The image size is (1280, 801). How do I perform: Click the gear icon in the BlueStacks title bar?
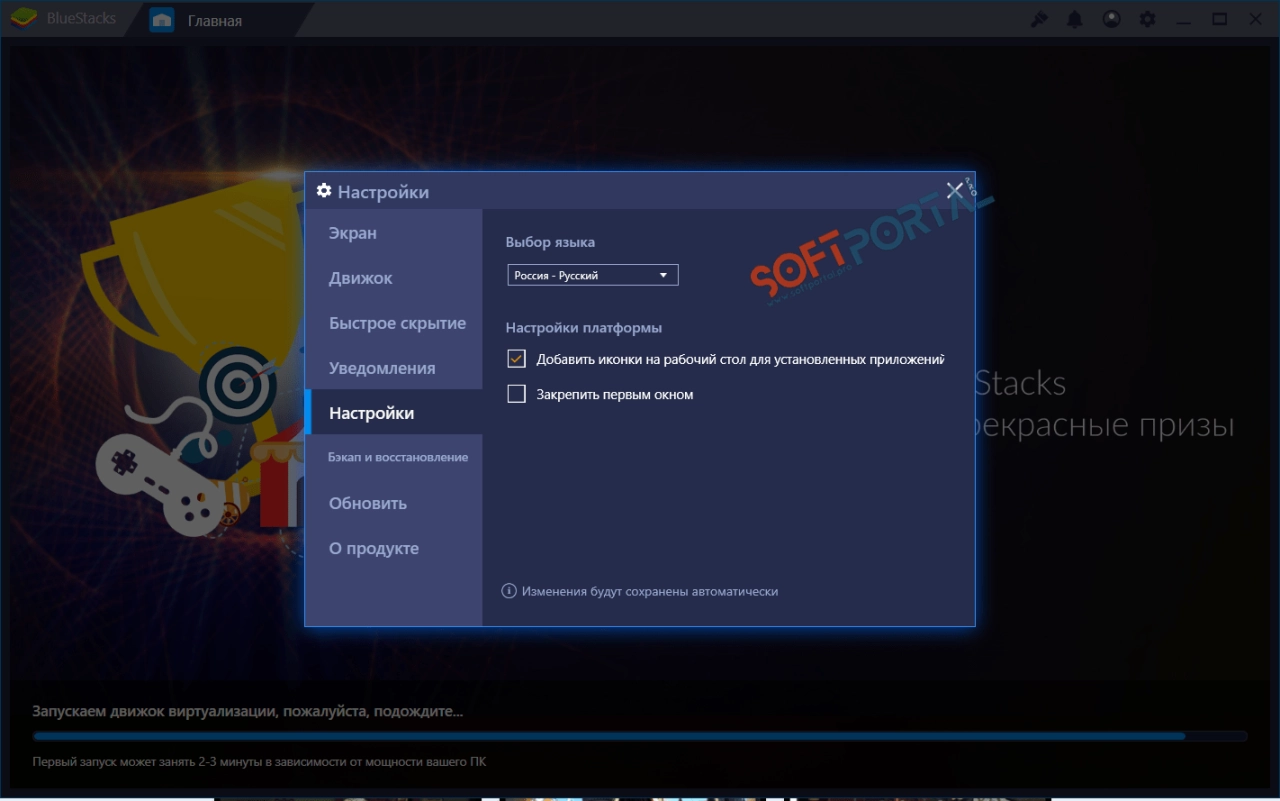[1147, 19]
